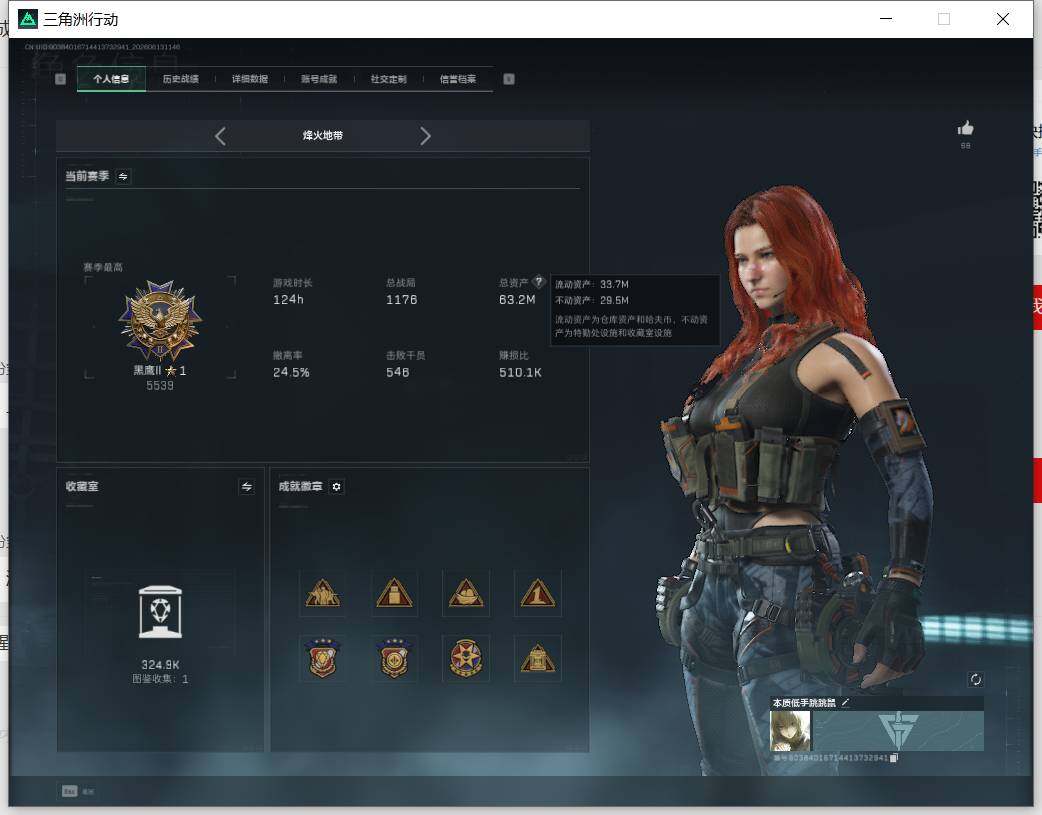Open 成就徽章 settings gear
1042x815 pixels.
pos(336,487)
